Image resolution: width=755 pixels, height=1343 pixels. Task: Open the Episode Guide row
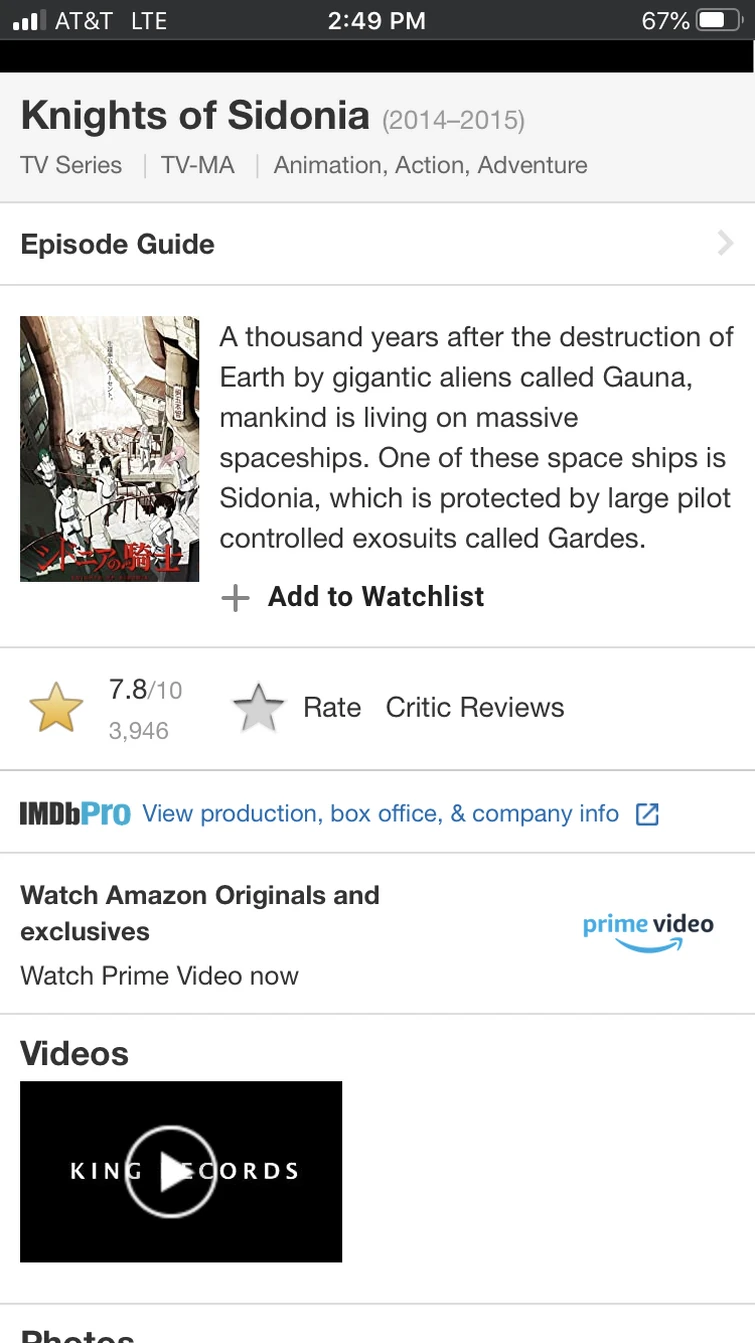point(377,244)
